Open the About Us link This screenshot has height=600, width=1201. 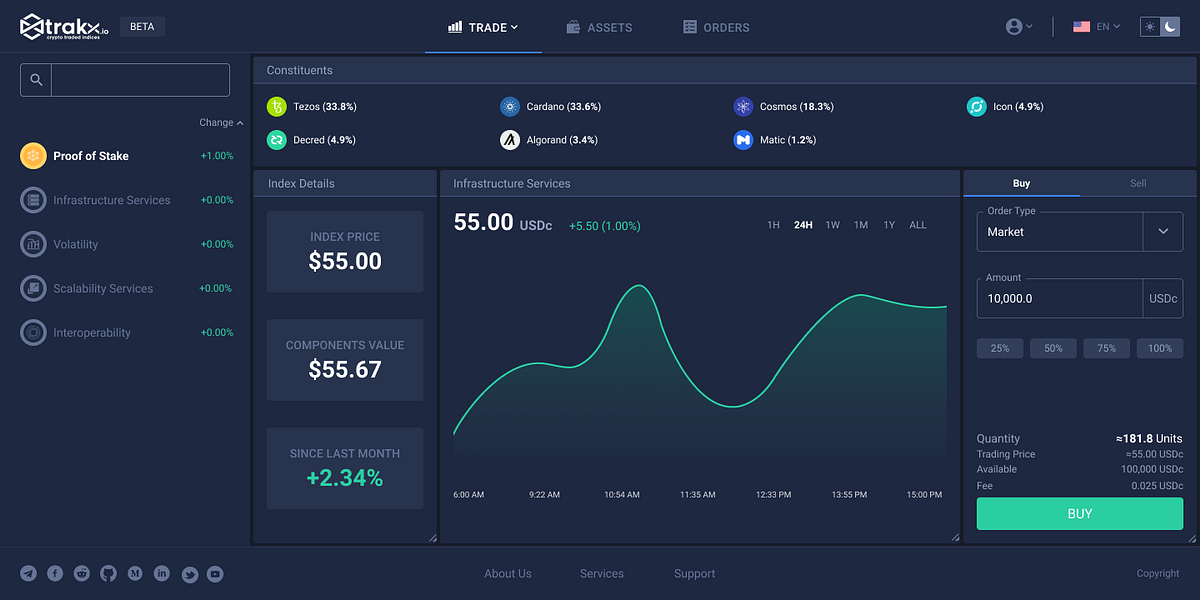(x=508, y=574)
